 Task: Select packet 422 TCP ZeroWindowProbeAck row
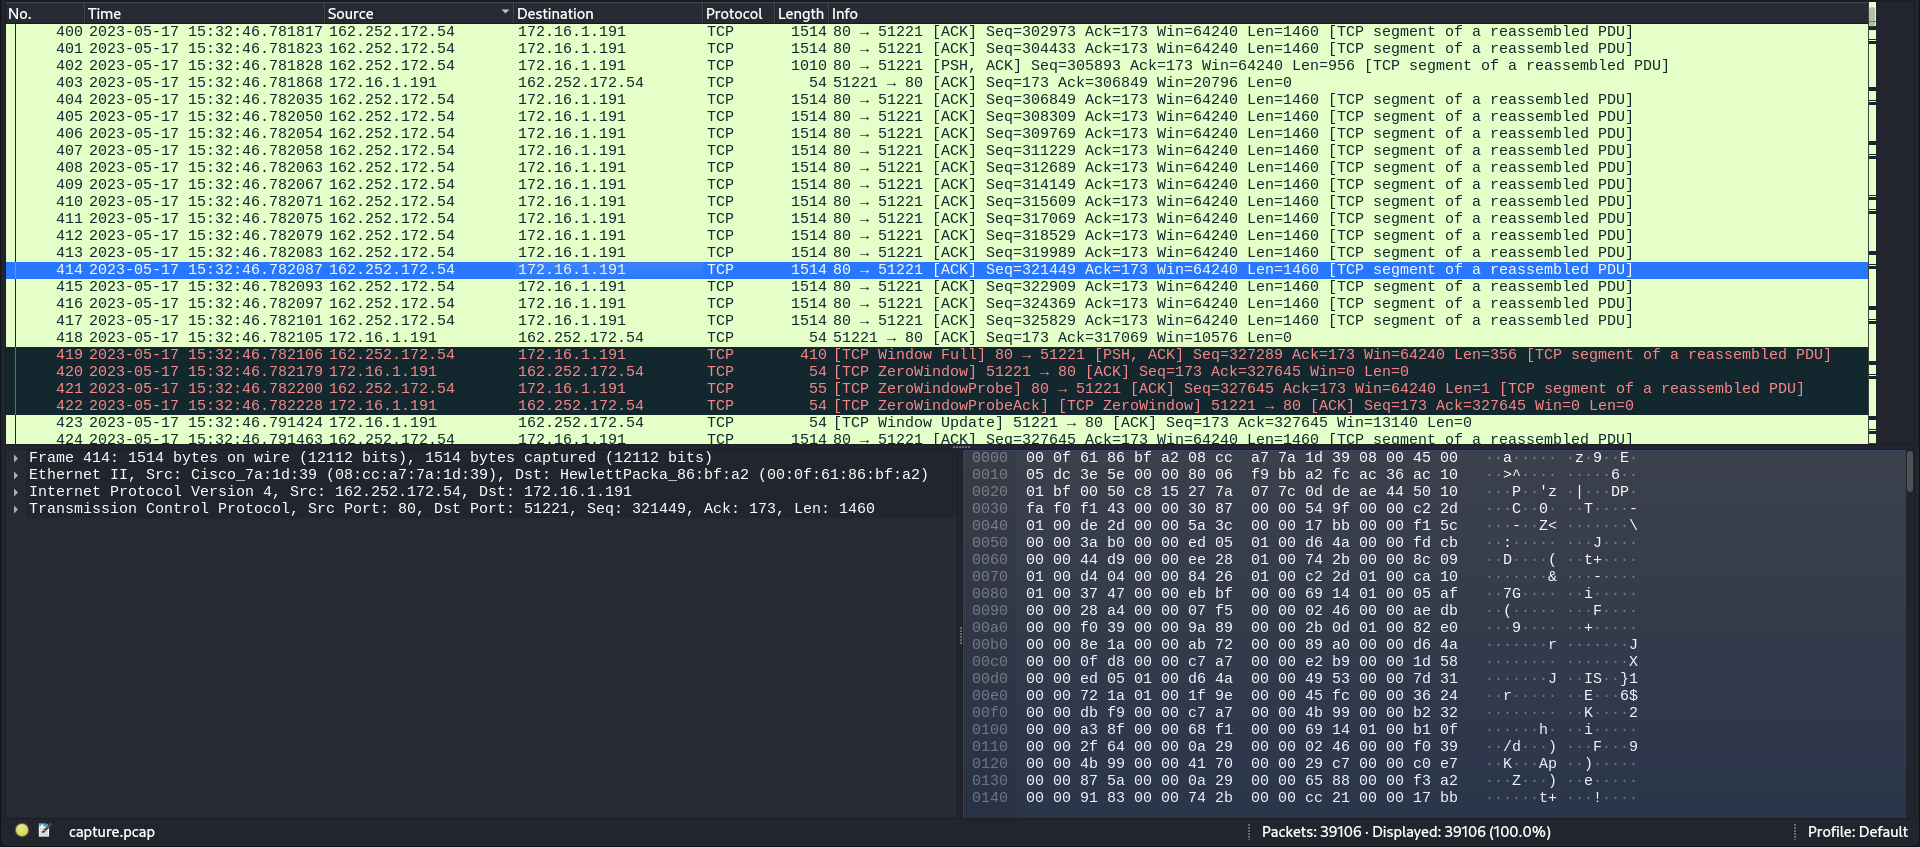tap(937, 406)
